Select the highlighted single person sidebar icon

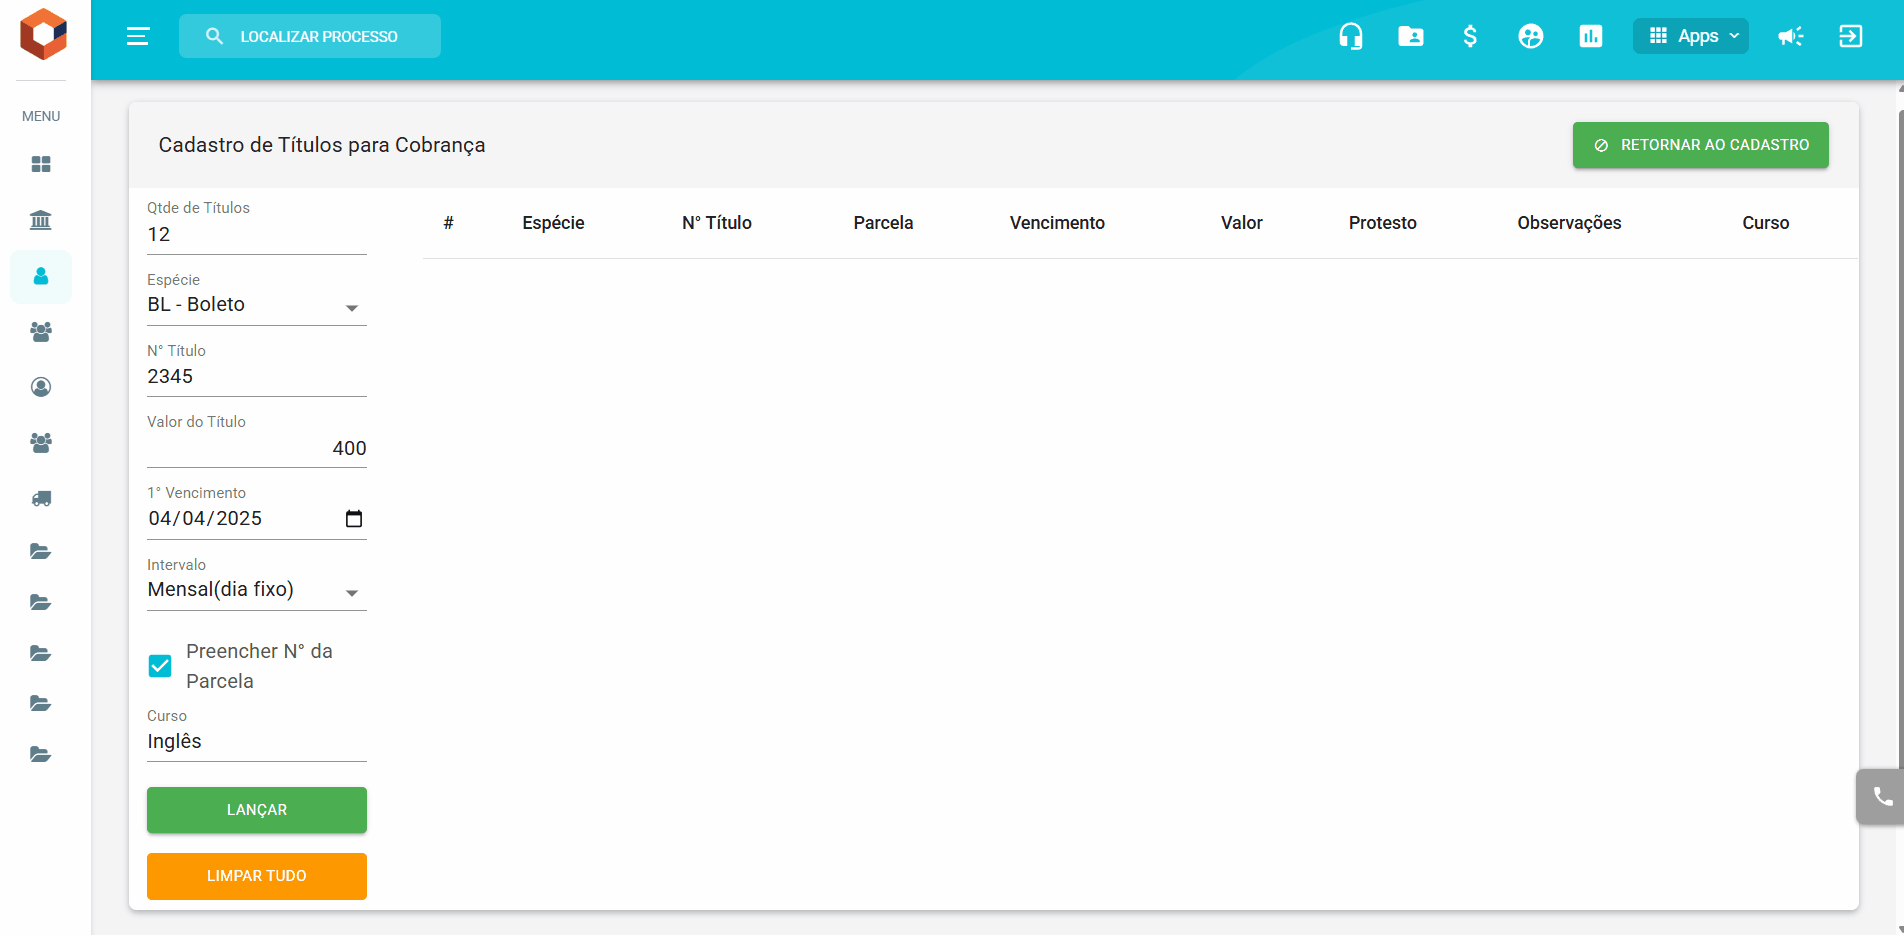[41, 276]
